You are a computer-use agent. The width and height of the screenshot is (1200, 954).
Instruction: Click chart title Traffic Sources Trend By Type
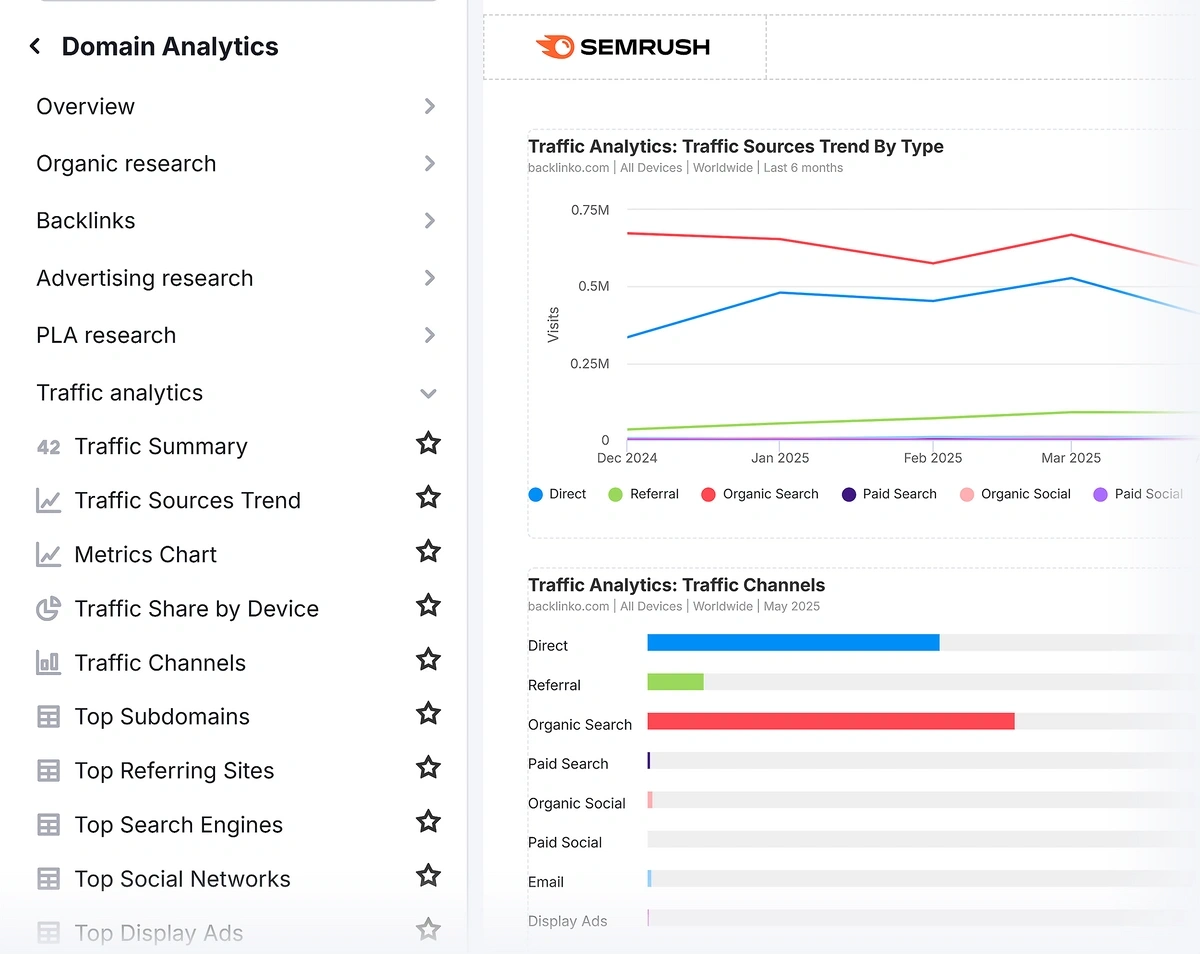click(736, 146)
